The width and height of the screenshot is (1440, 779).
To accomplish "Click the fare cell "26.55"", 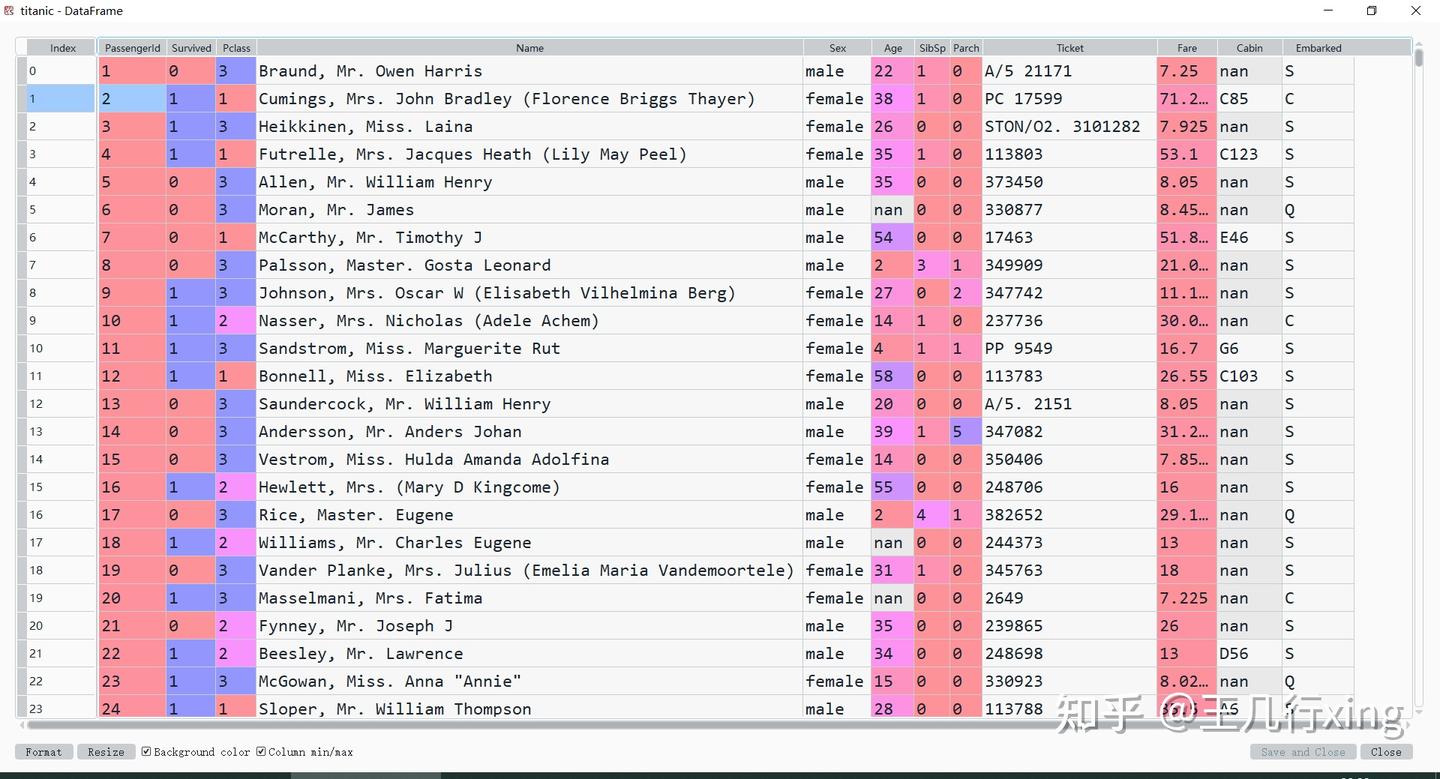I will point(1187,376).
